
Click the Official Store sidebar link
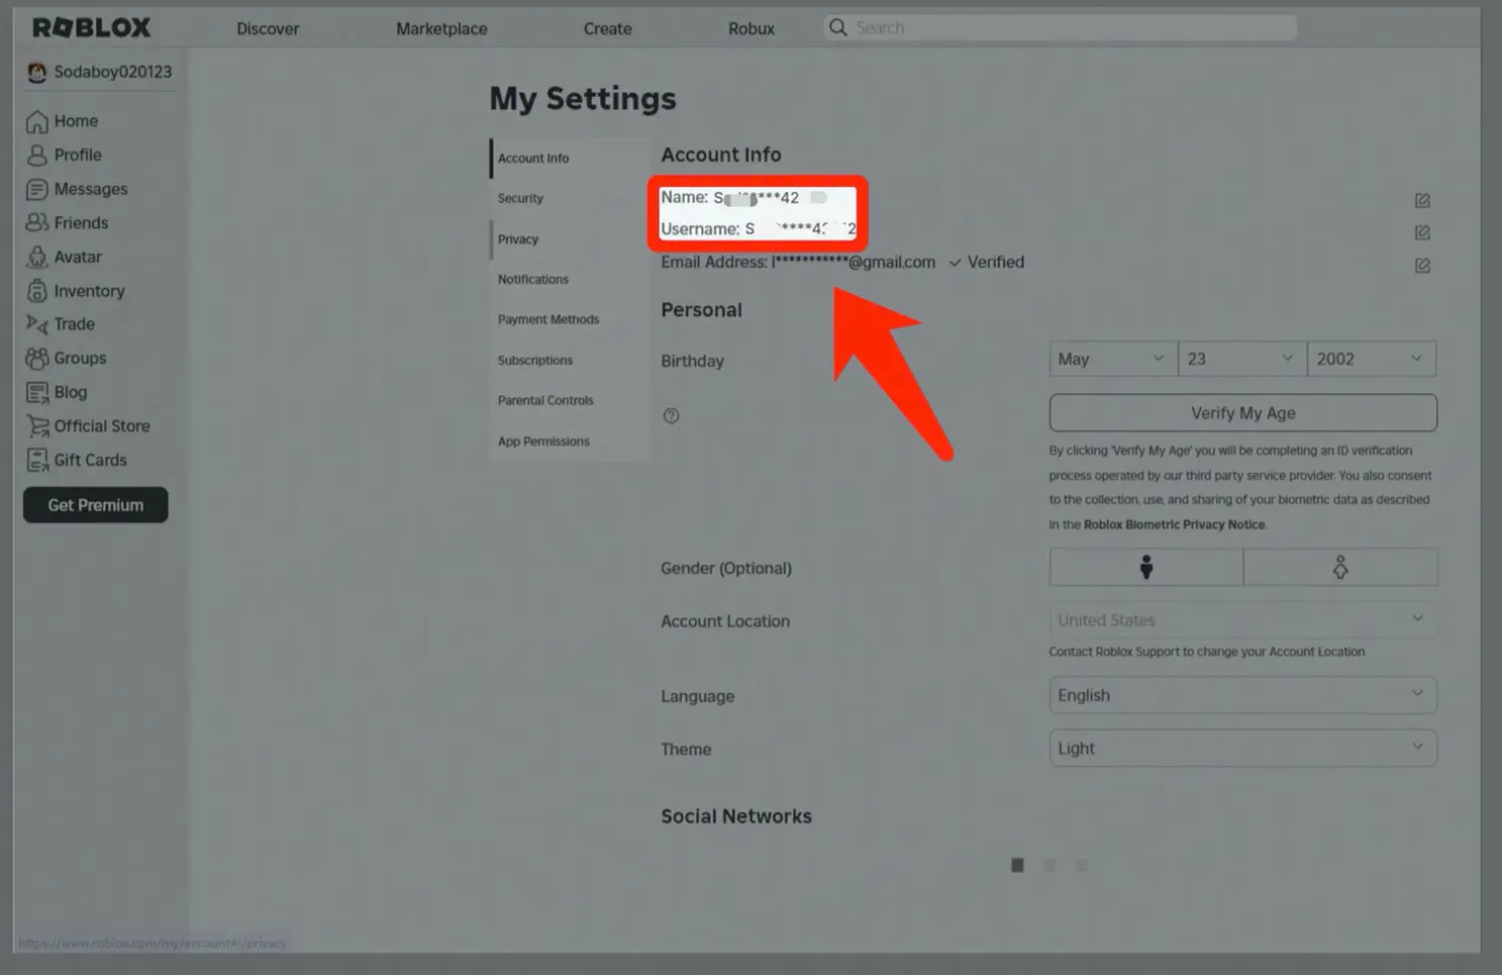tap(102, 426)
